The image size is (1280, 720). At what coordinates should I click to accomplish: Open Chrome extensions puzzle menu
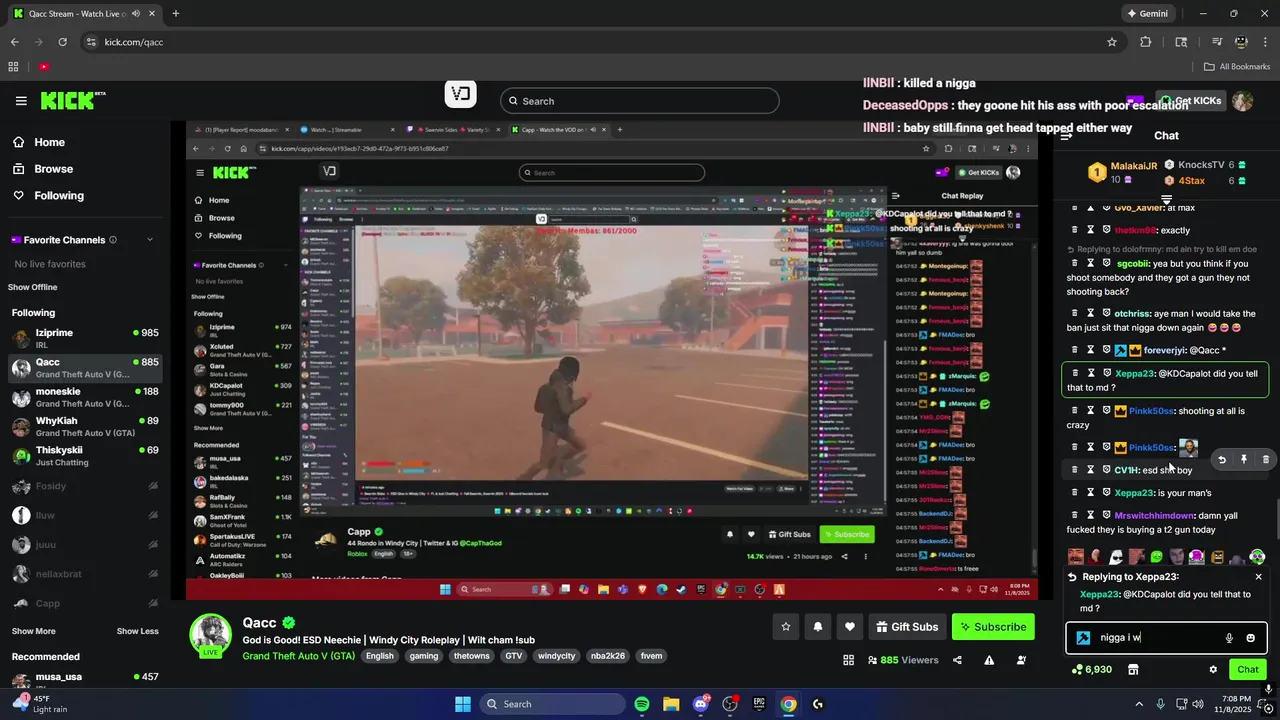(x=1146, y=42)
